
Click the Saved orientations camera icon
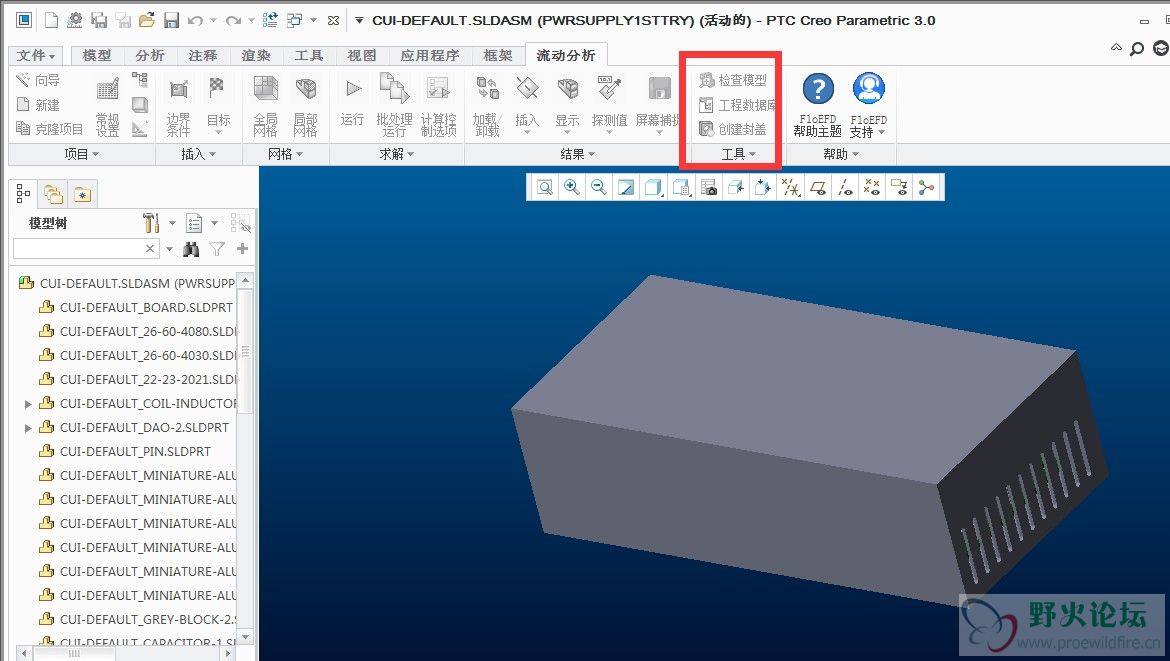(x=709, y=187)
